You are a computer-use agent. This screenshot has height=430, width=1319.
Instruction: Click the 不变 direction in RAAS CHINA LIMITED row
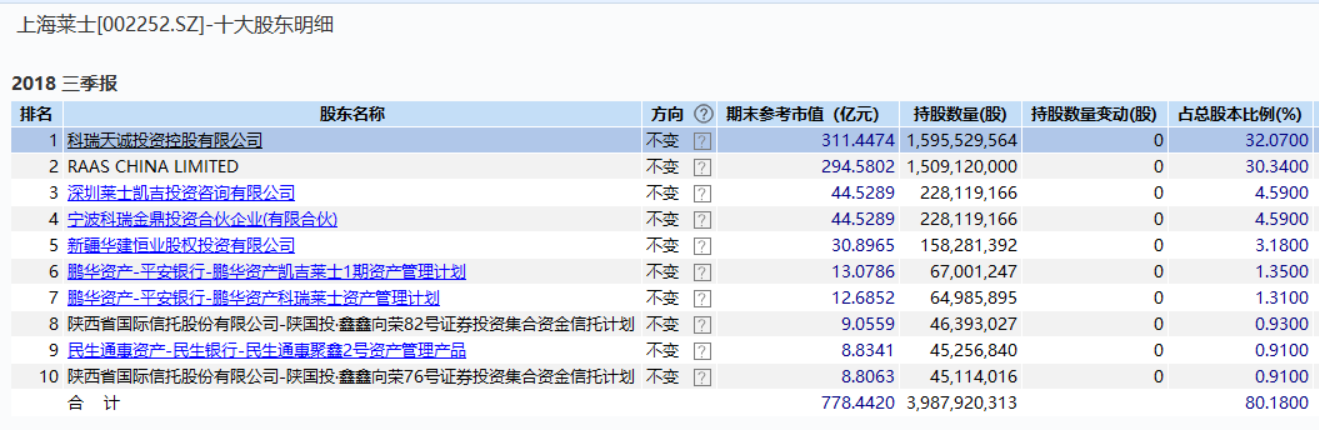[663, 167]
